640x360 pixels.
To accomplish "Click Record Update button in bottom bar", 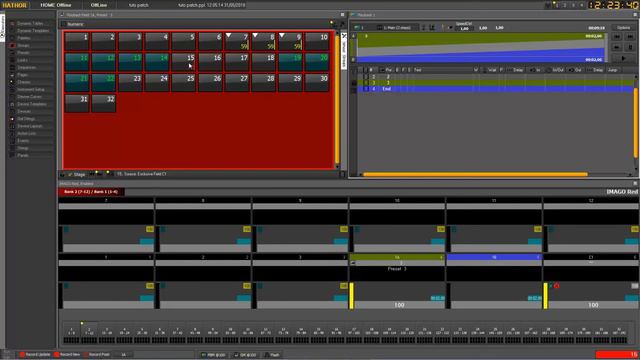I will (35, 355).
